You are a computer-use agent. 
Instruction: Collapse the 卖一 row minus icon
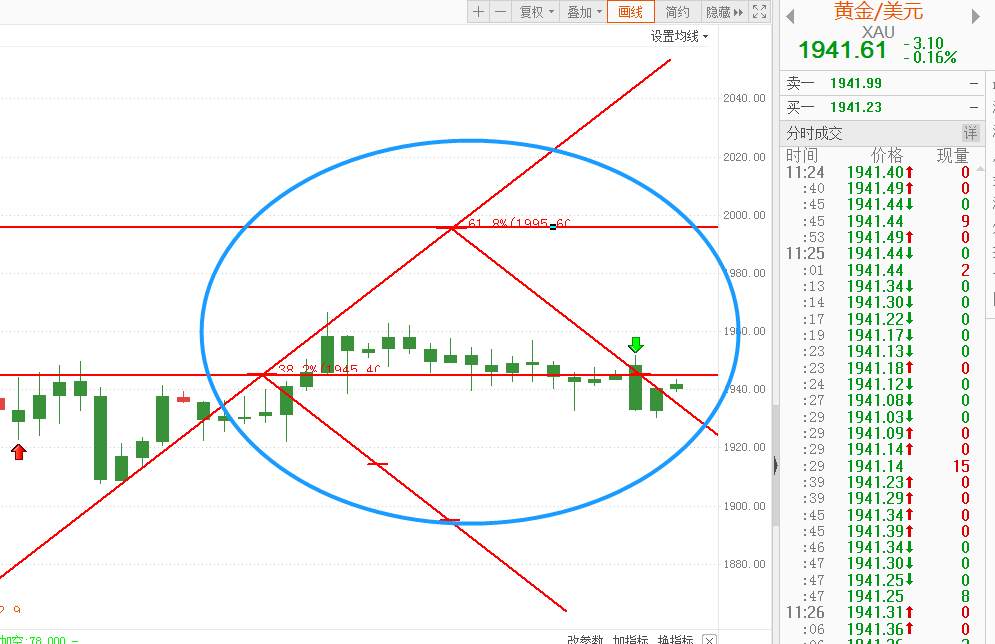coord(973,83)
